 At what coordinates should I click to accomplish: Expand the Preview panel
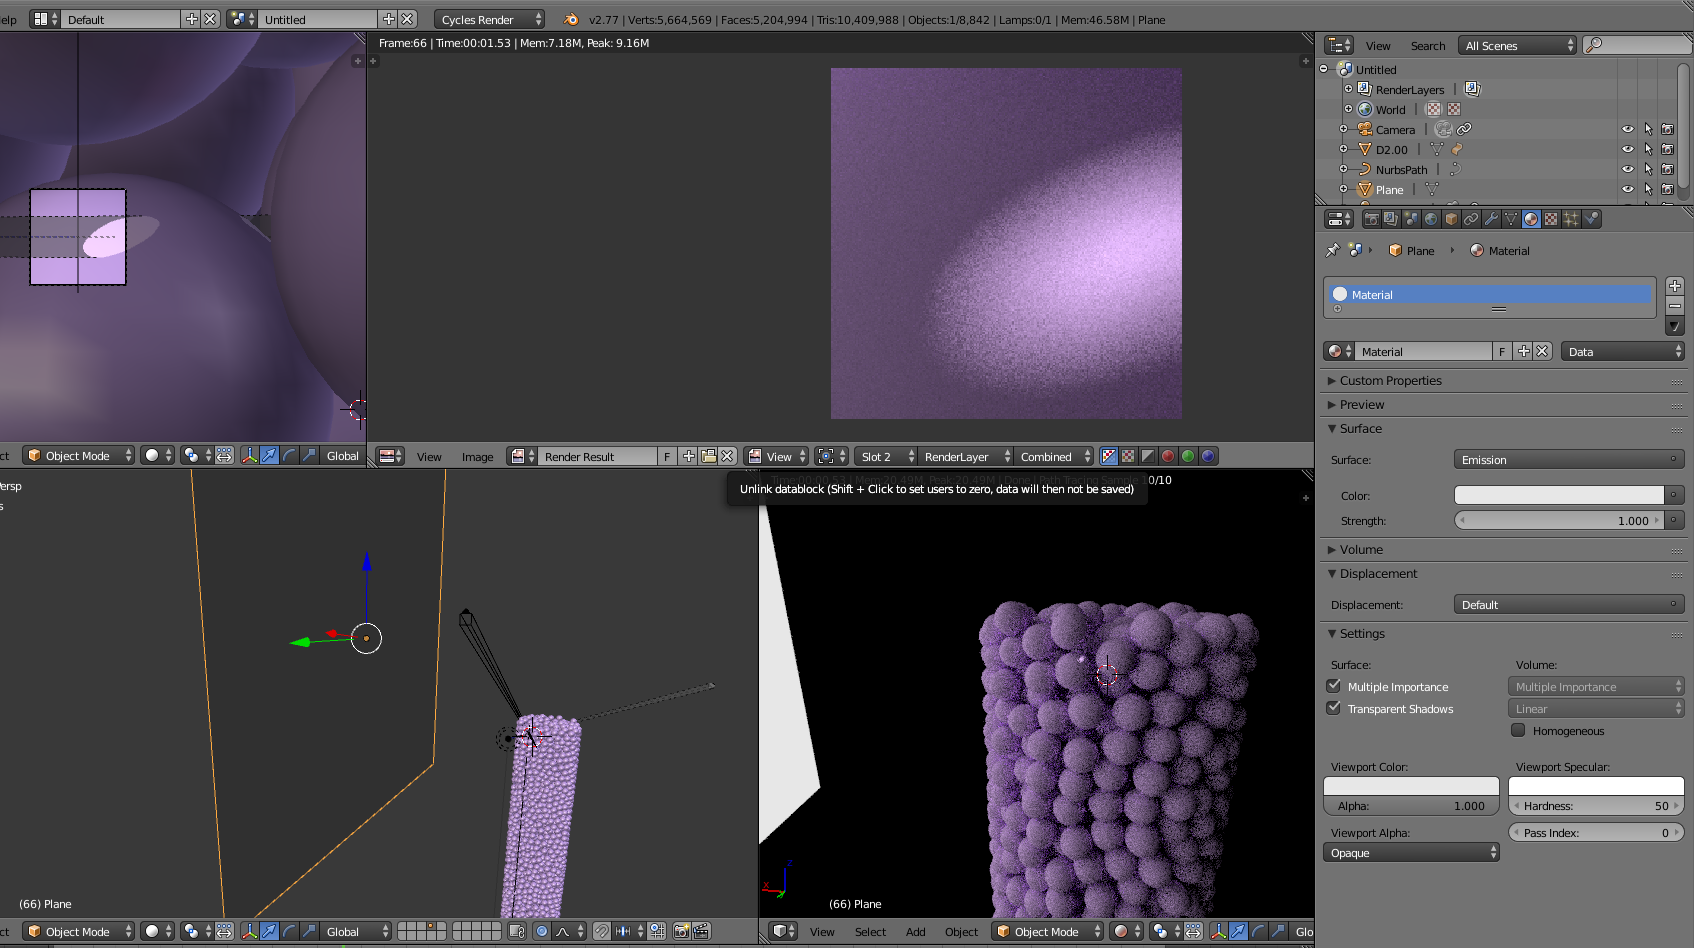point(1361,404)
